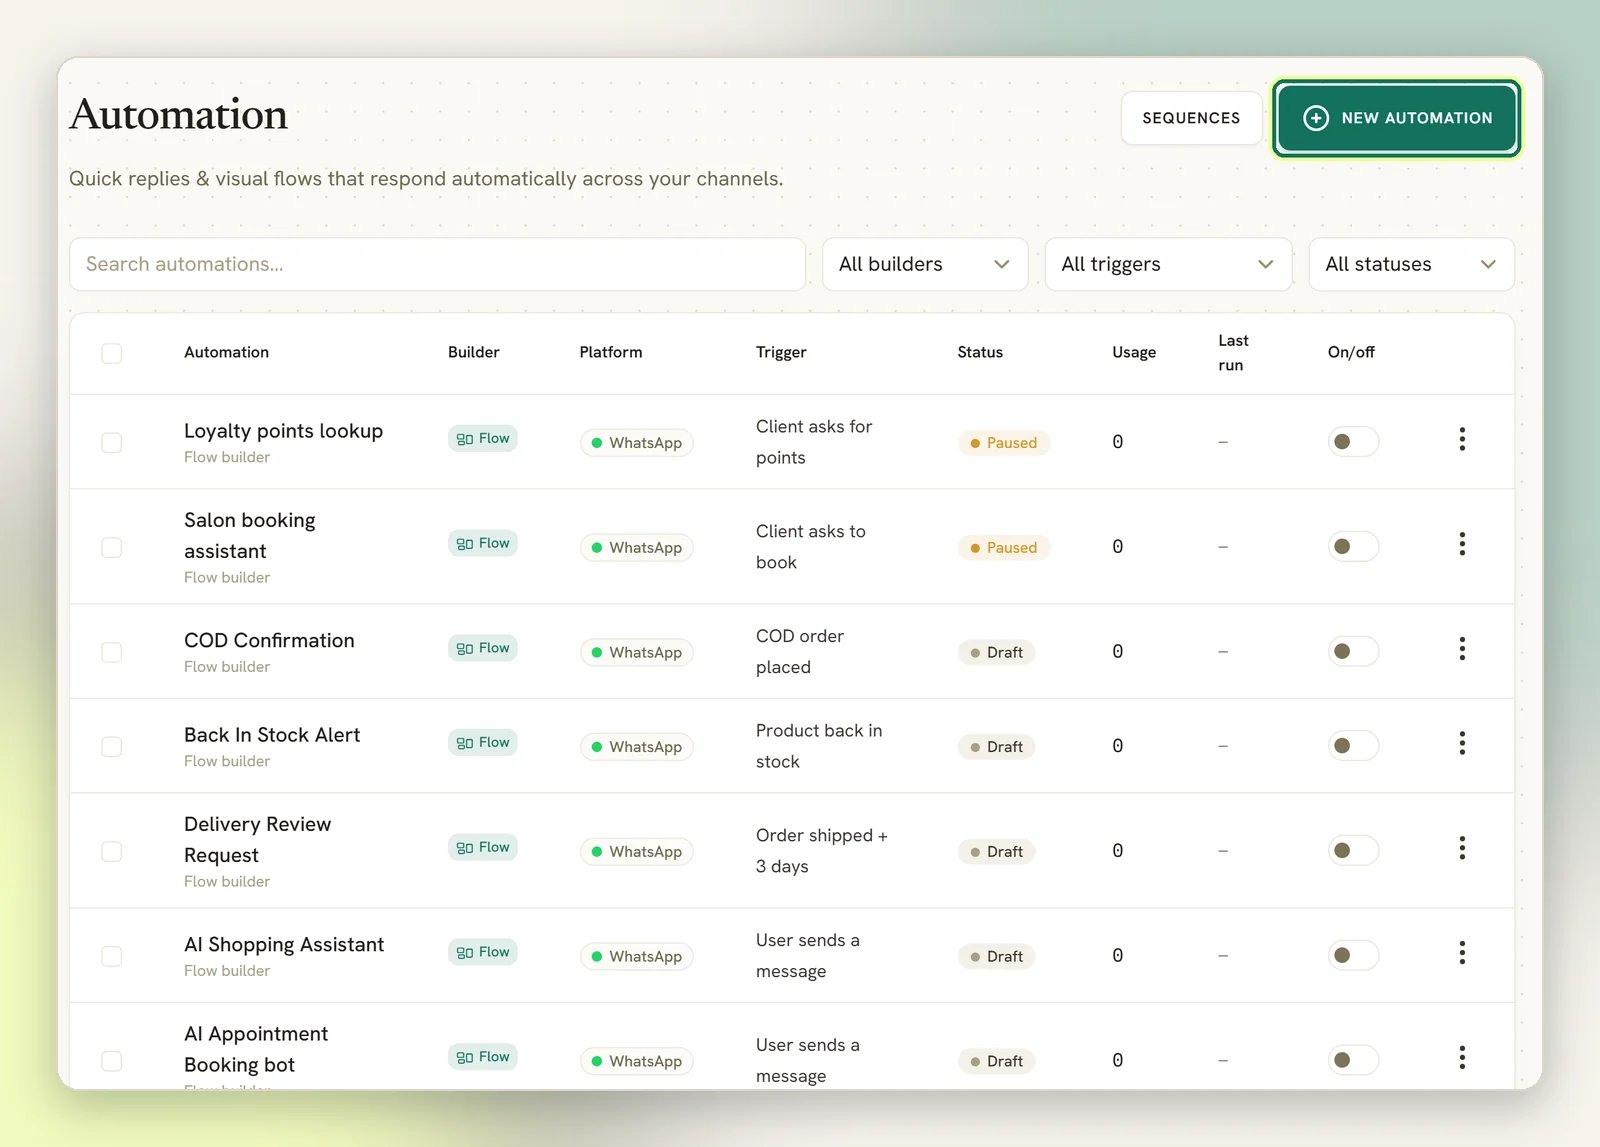Switch on the Back In Stock Alert toggle
Image resolution: width=1600 pixels, height=1147 pixels.
(1353, 746)
